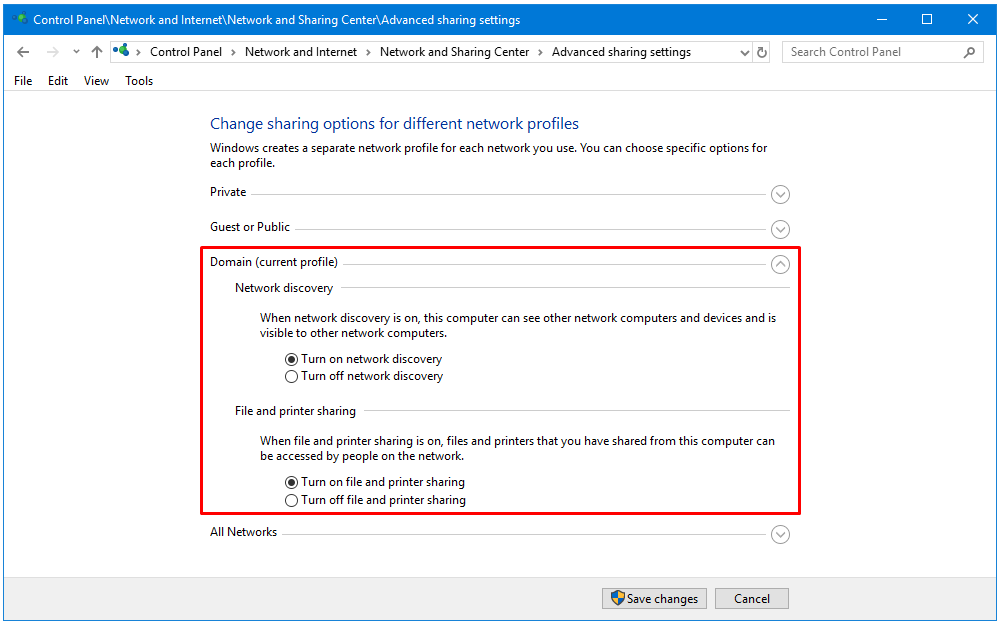The image size is (1001, 624).
Task: Expand the All Networks section
Action: (x=781, y=534)
